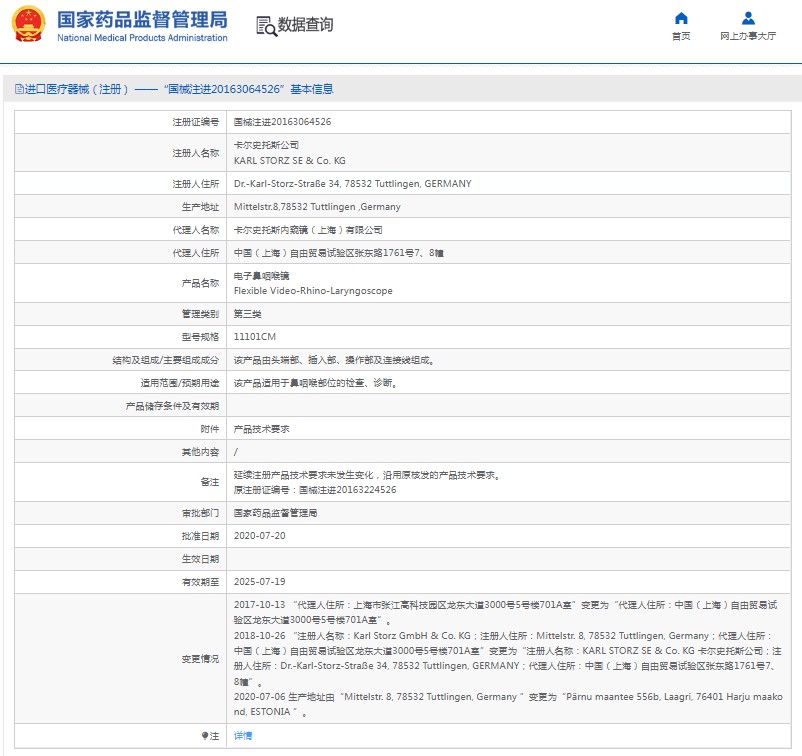Open the 详情 link
The width and height of the screenshot is (802, 756).
(243, 735)
